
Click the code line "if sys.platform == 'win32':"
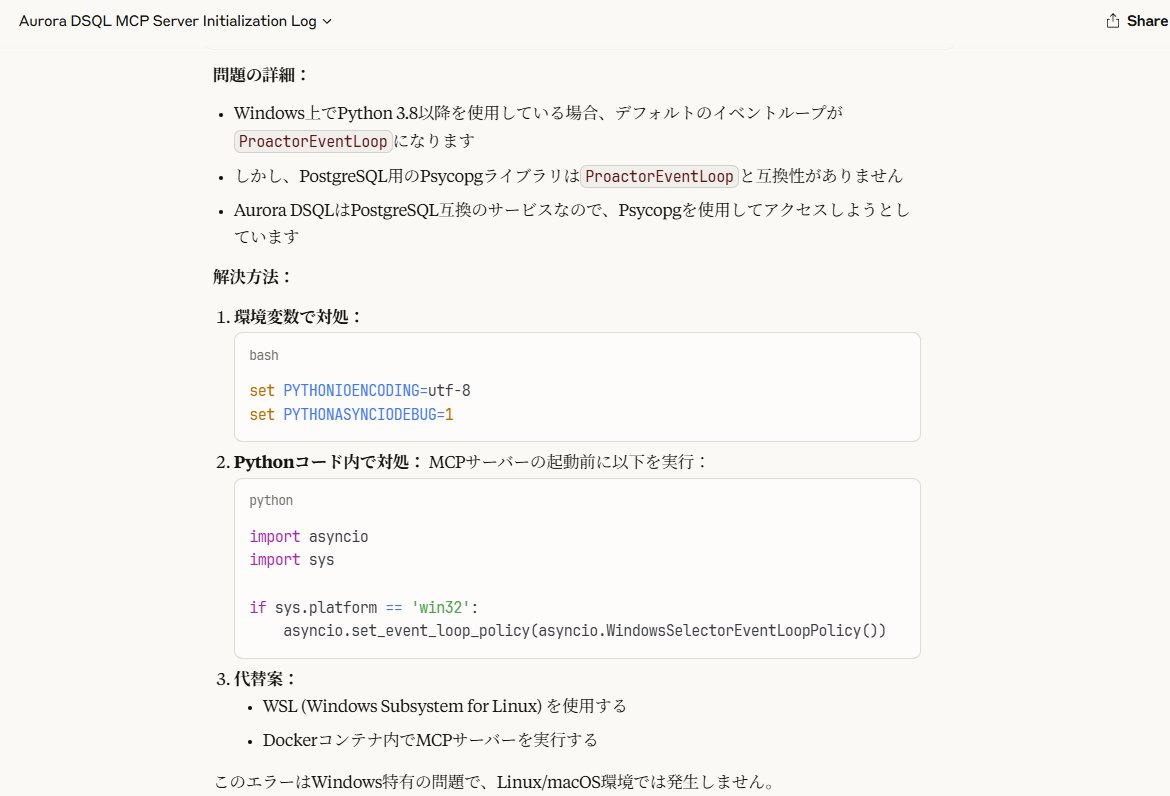click(363, 607)
